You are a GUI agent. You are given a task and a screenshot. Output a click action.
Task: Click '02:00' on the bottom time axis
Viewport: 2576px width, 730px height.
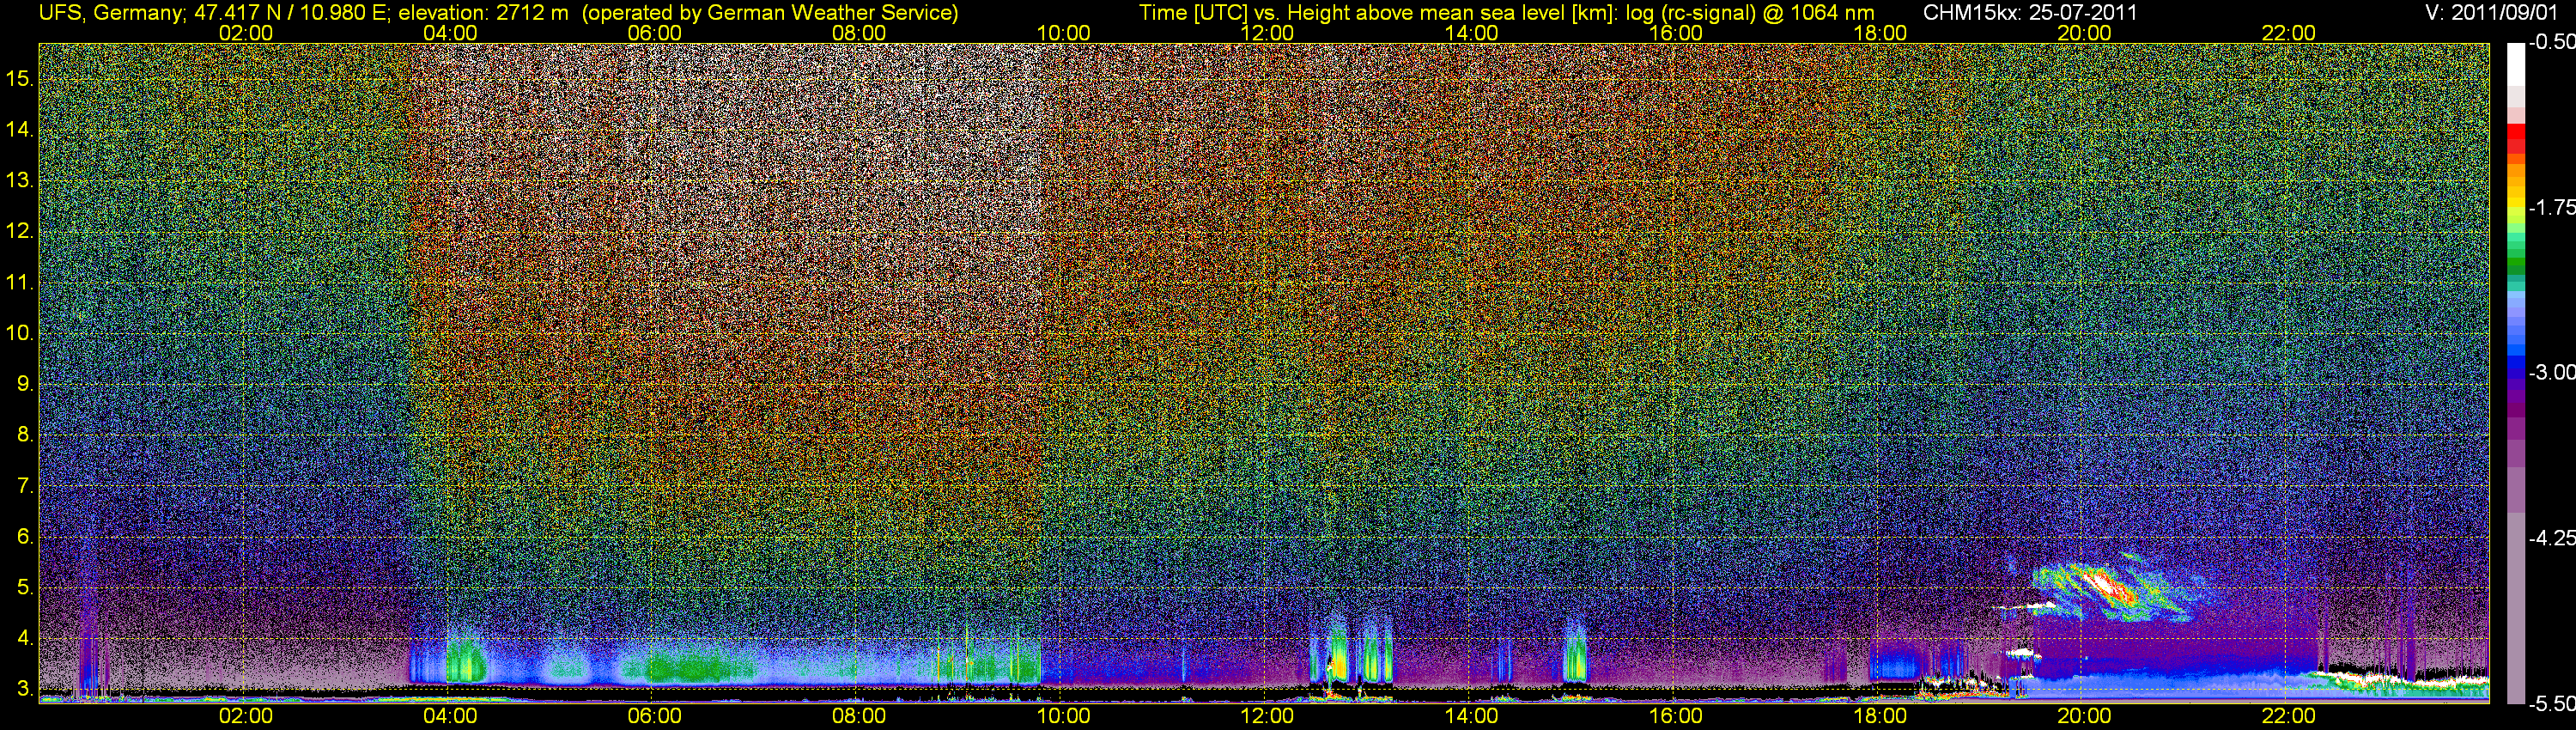pos(246,717)
